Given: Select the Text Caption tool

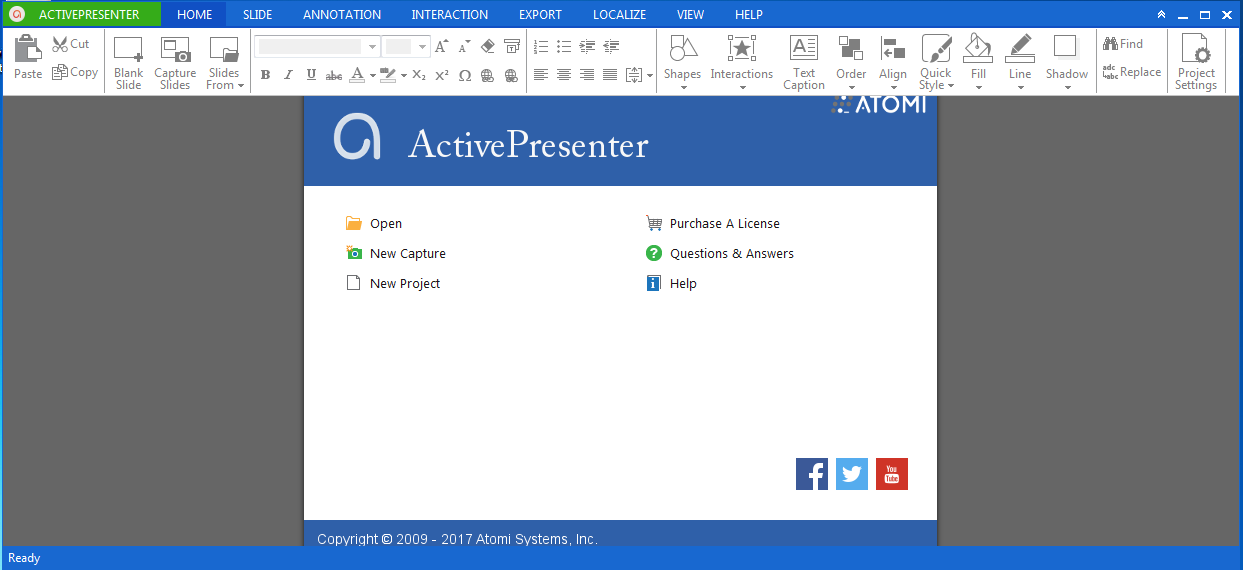Looking at the screenshot, I should tap(804, 63).
